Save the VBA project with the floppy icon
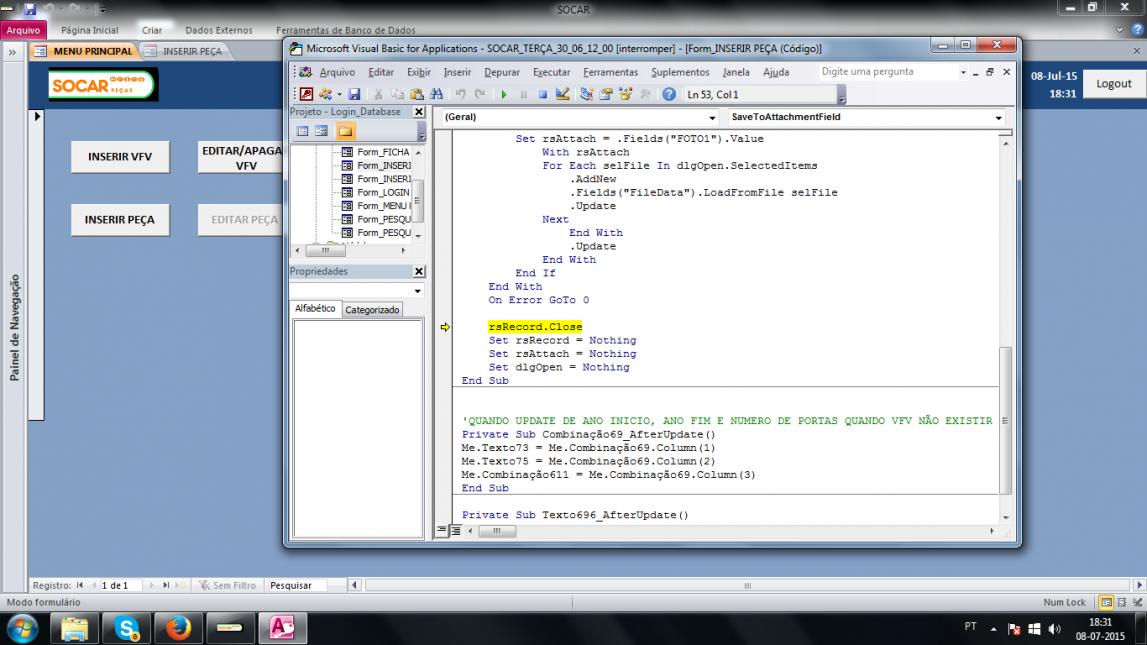The width and height of the screenshot is (1147, 645). 354,94
